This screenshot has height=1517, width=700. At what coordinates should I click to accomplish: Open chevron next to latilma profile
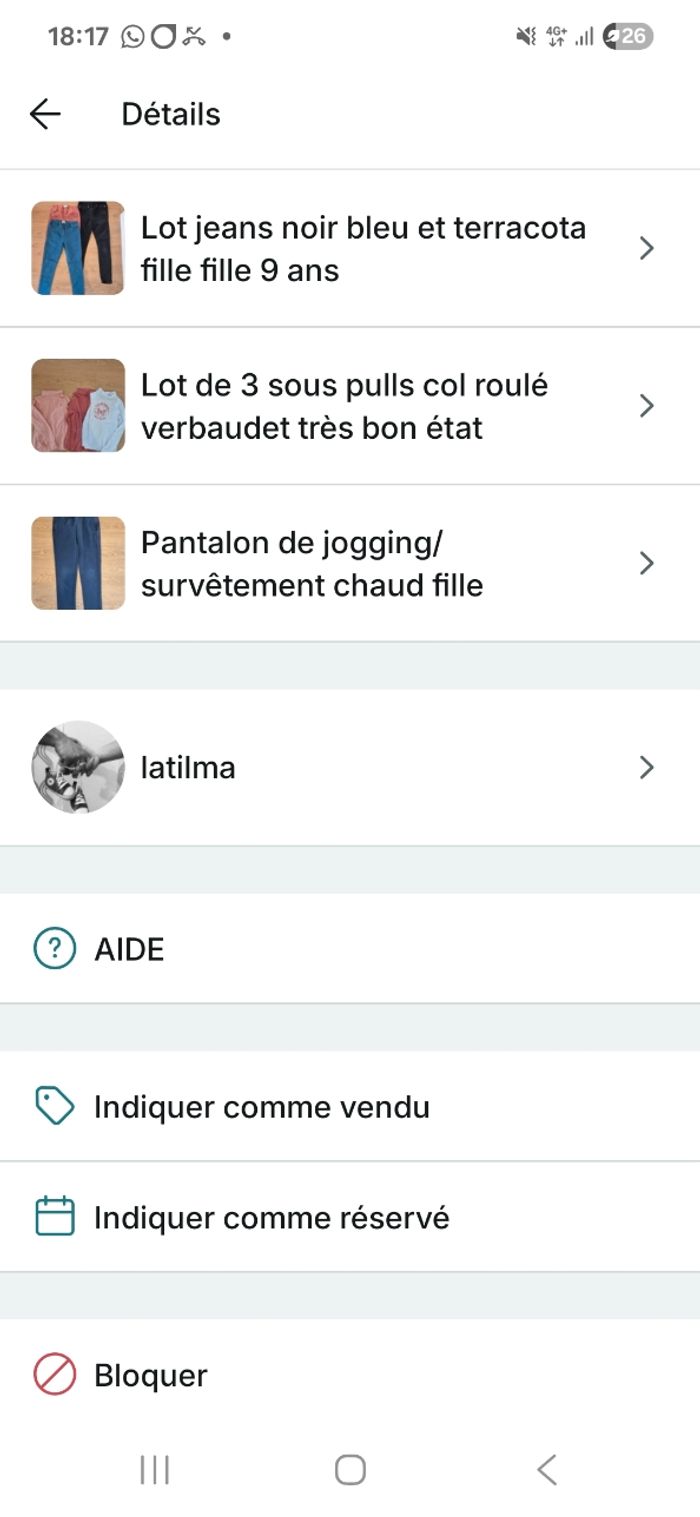[x=647, y=768]
